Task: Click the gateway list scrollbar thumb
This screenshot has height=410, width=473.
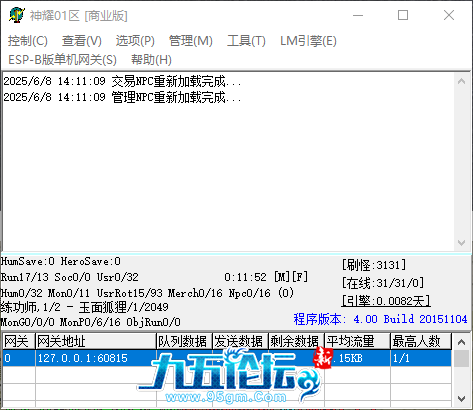Action: [461, 358]
